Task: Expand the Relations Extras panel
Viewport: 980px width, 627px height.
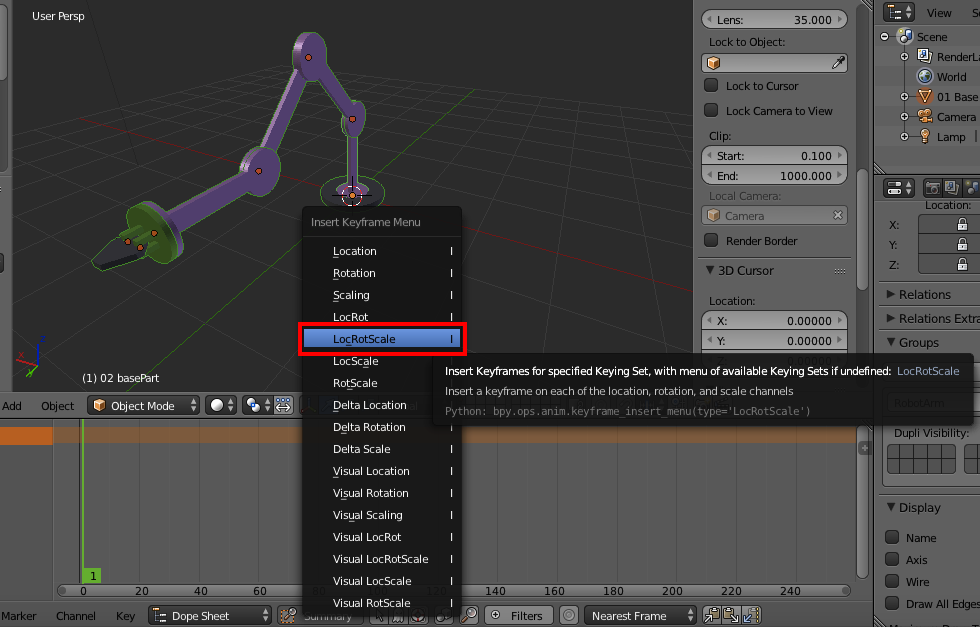Action: click(891, 318)
